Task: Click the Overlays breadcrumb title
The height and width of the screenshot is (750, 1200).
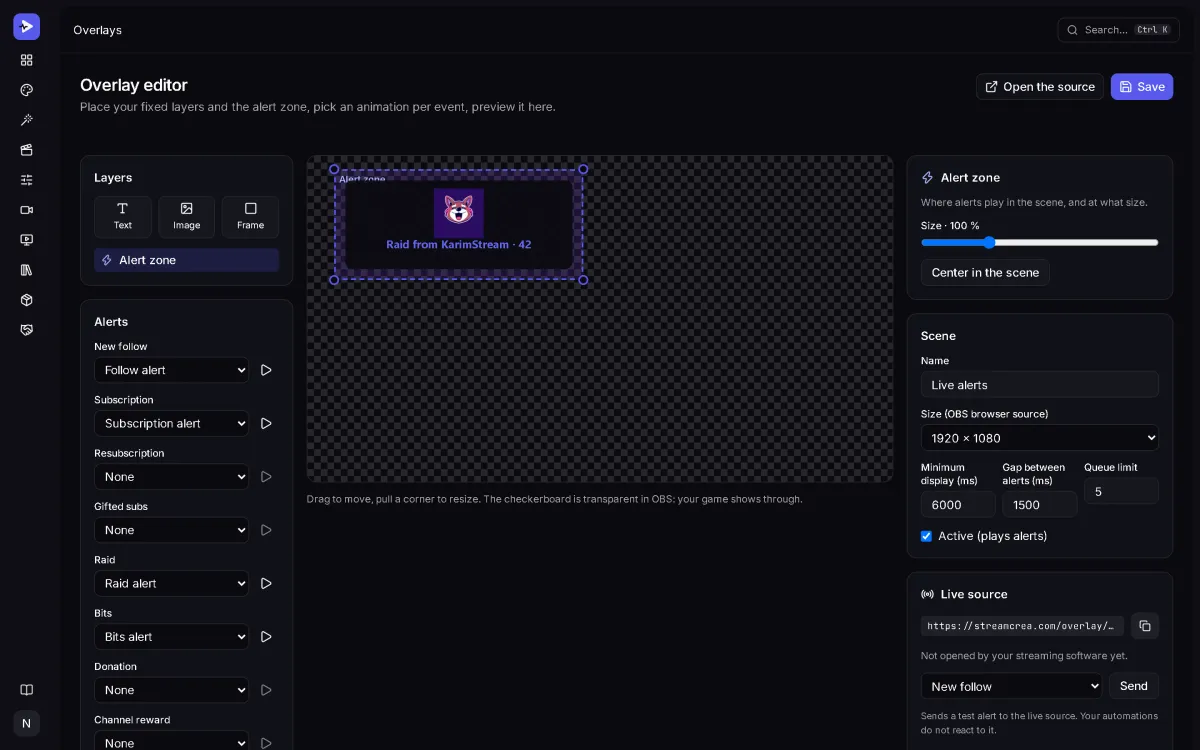Action: (98, 30)
